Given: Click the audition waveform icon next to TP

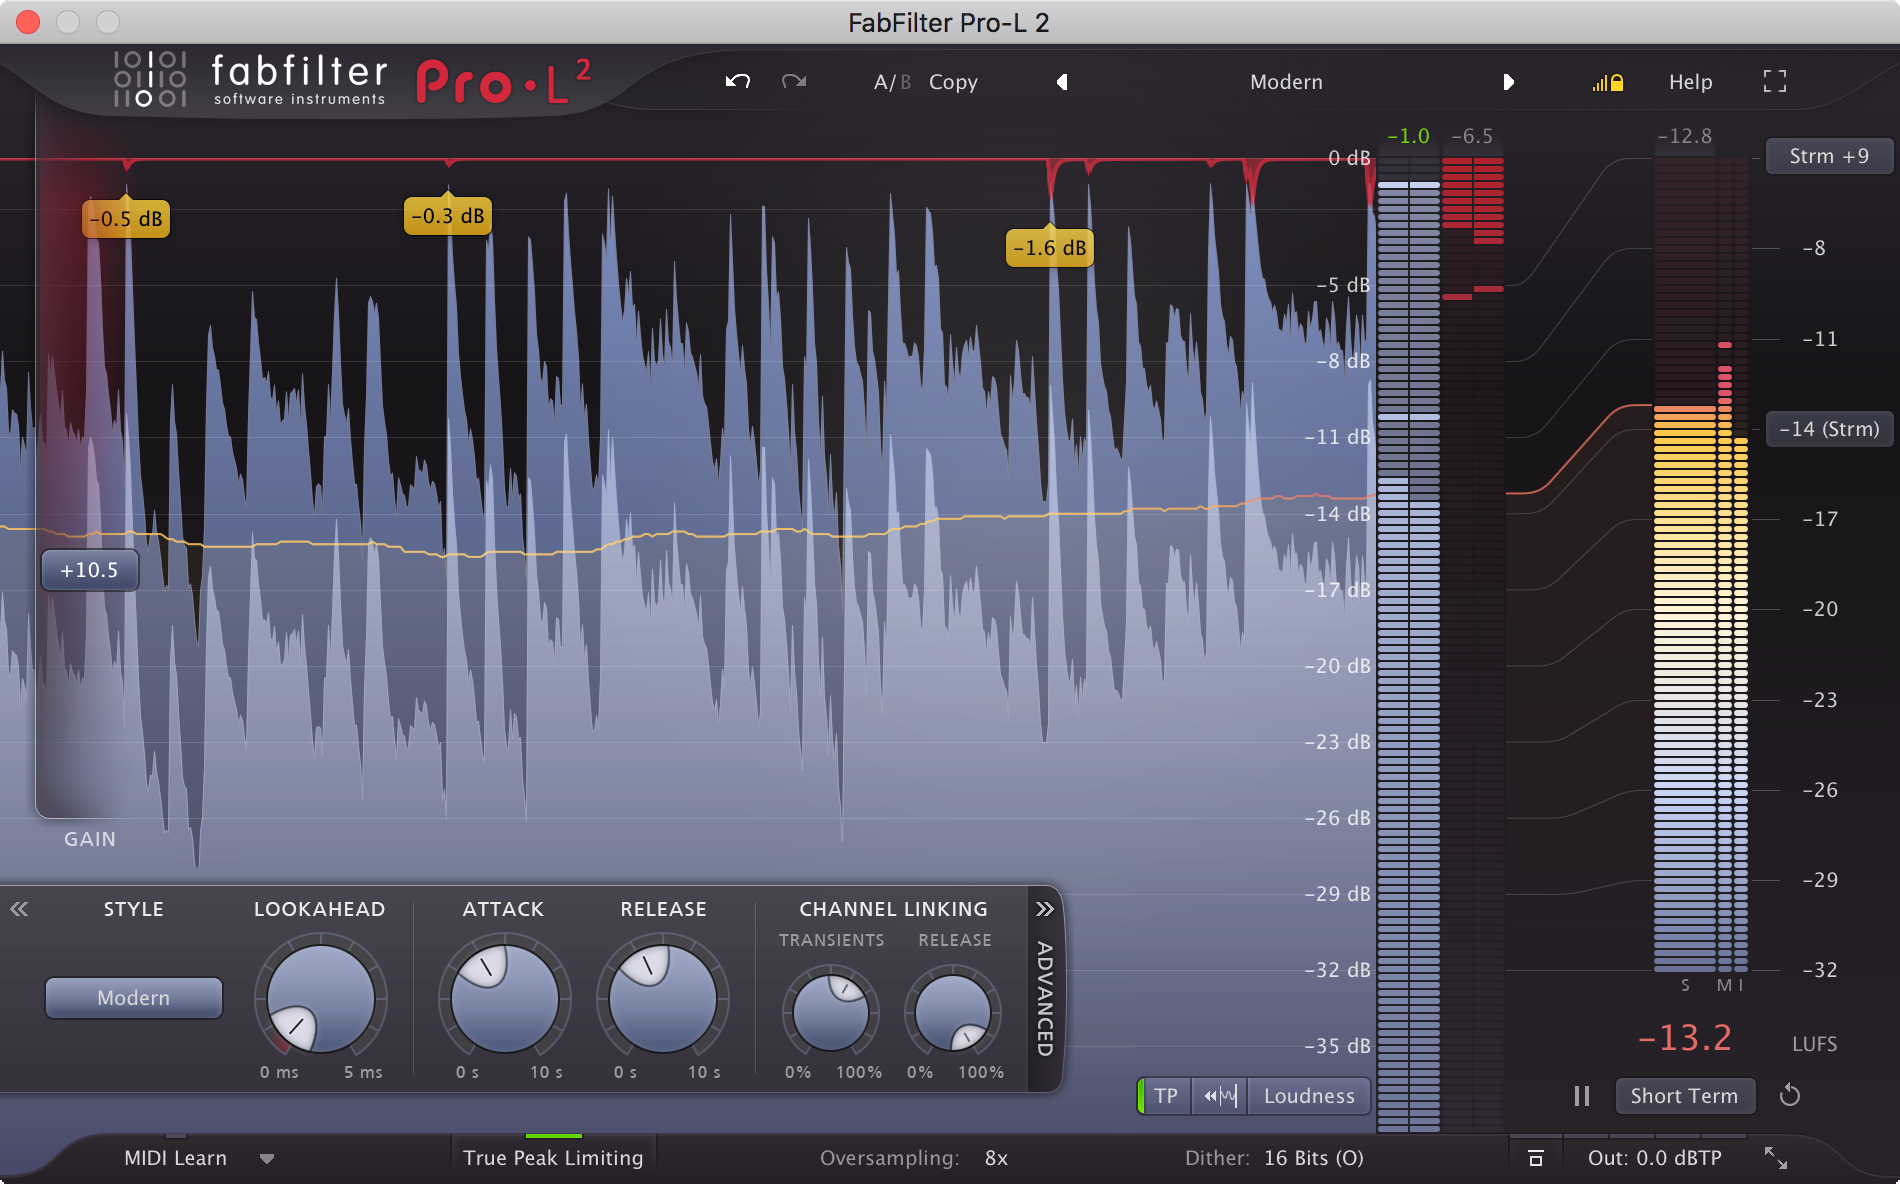Looking at the screenshot, I should coord(1220,1096).
